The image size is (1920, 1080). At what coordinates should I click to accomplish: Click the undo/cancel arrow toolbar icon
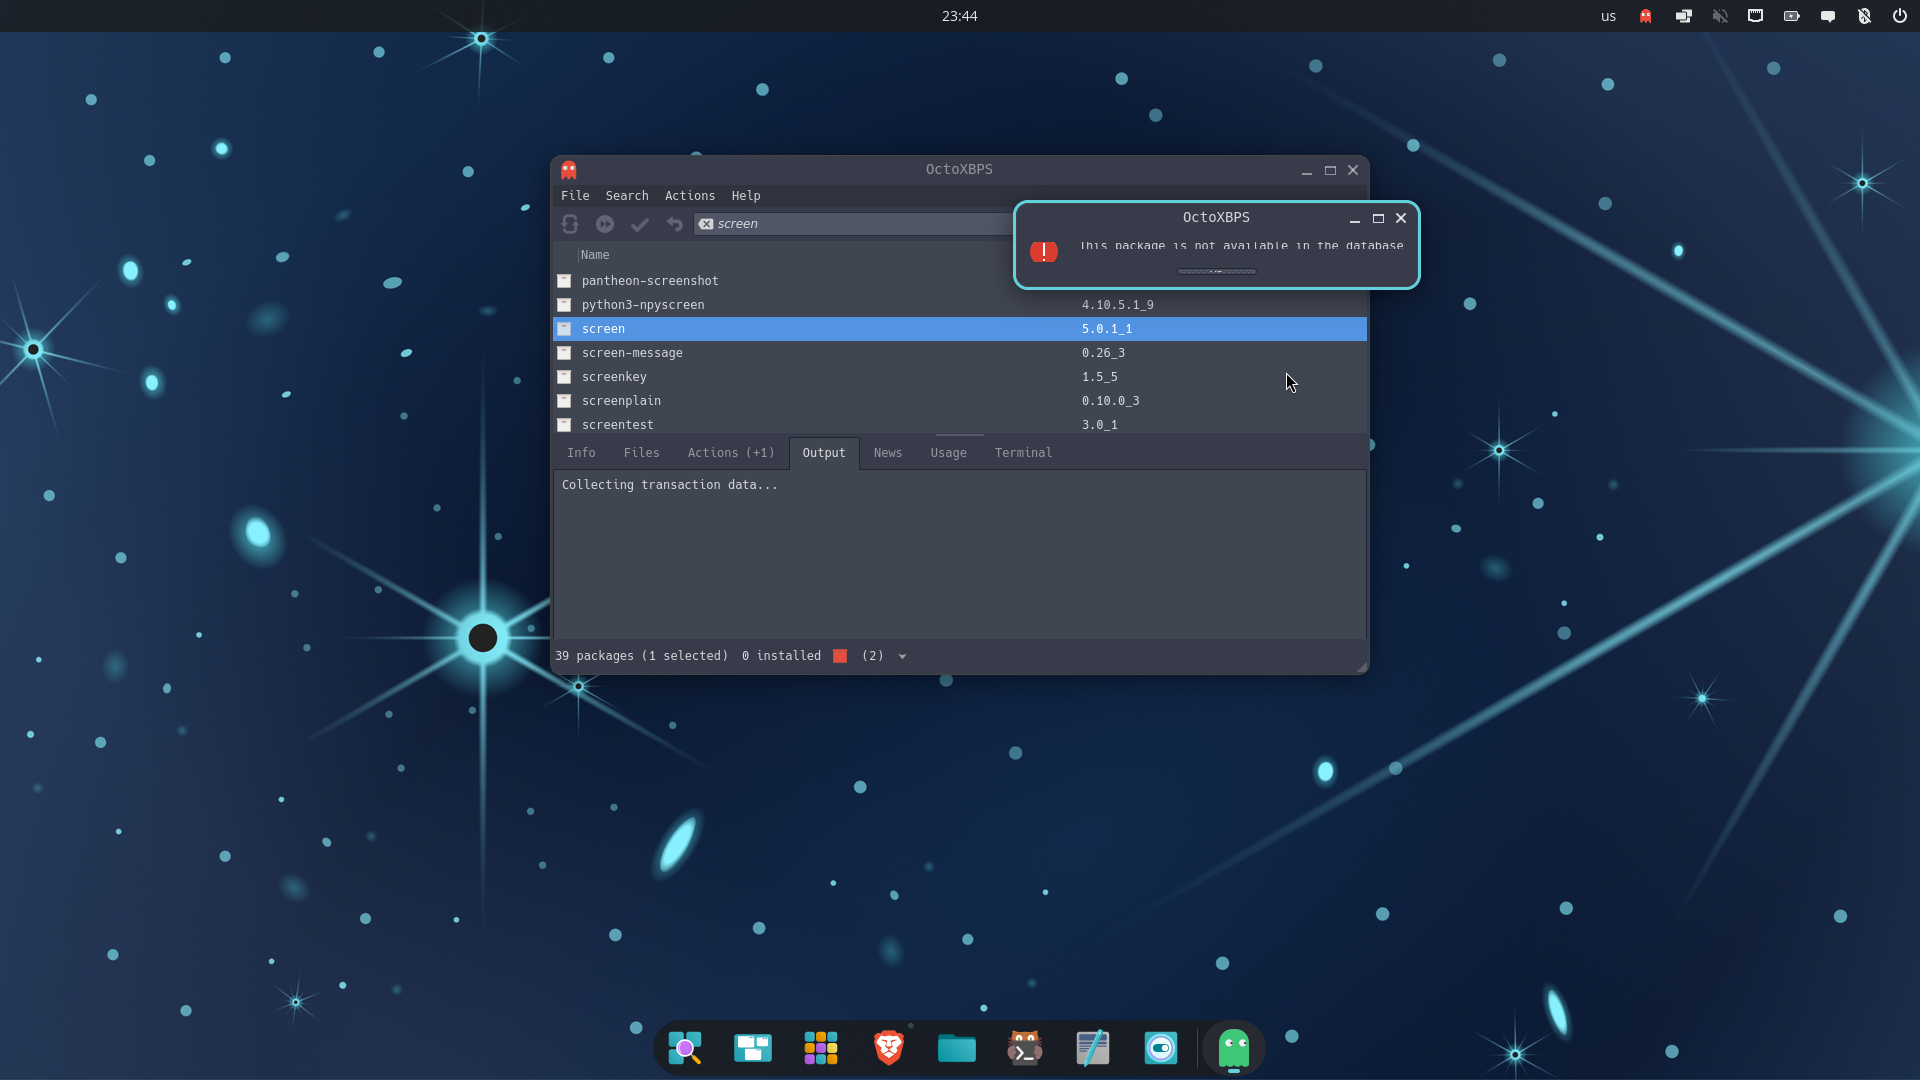click(x=675, y=224)
